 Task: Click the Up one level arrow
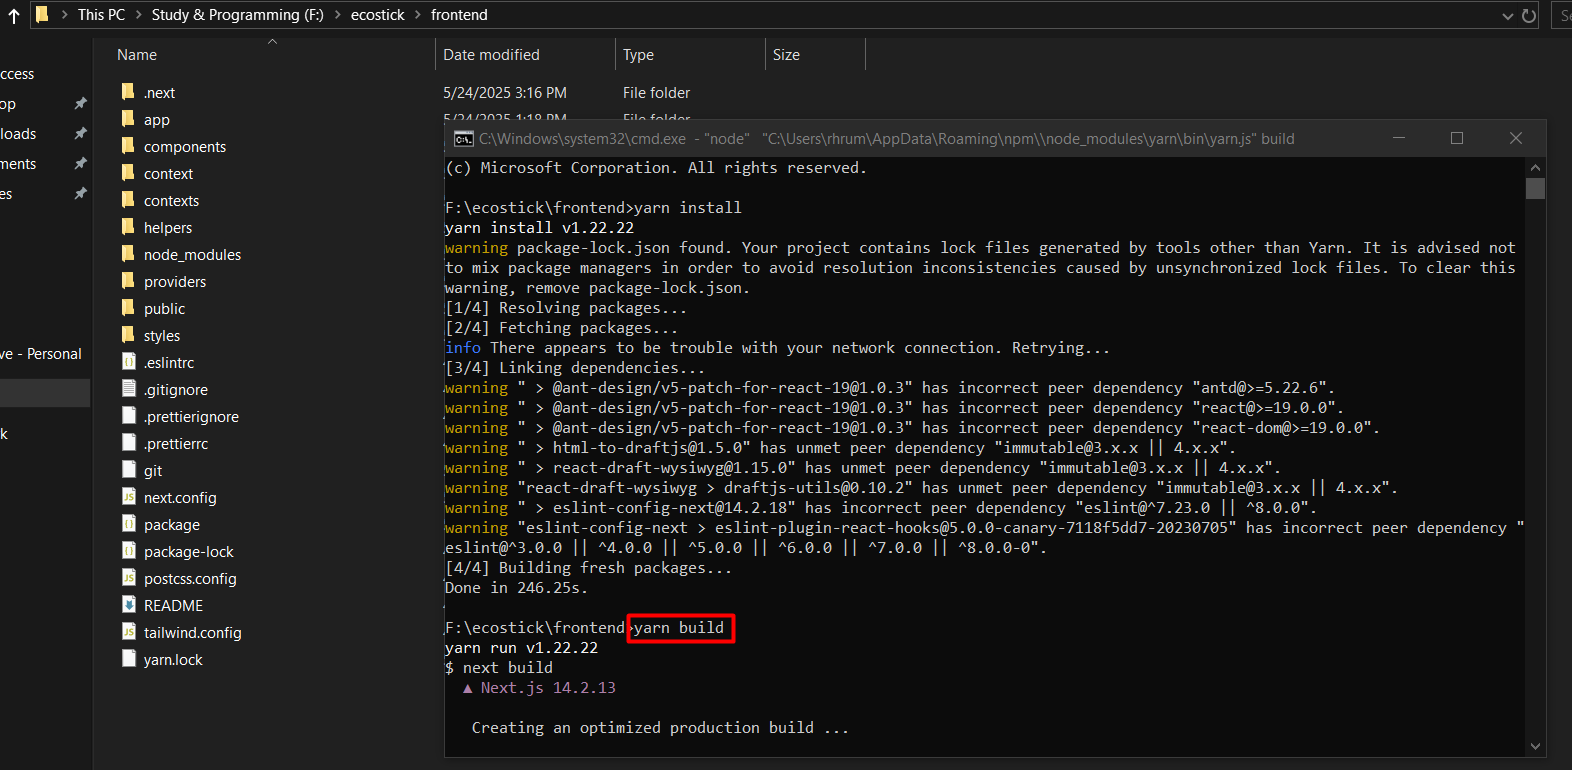[x=13, y=15]
